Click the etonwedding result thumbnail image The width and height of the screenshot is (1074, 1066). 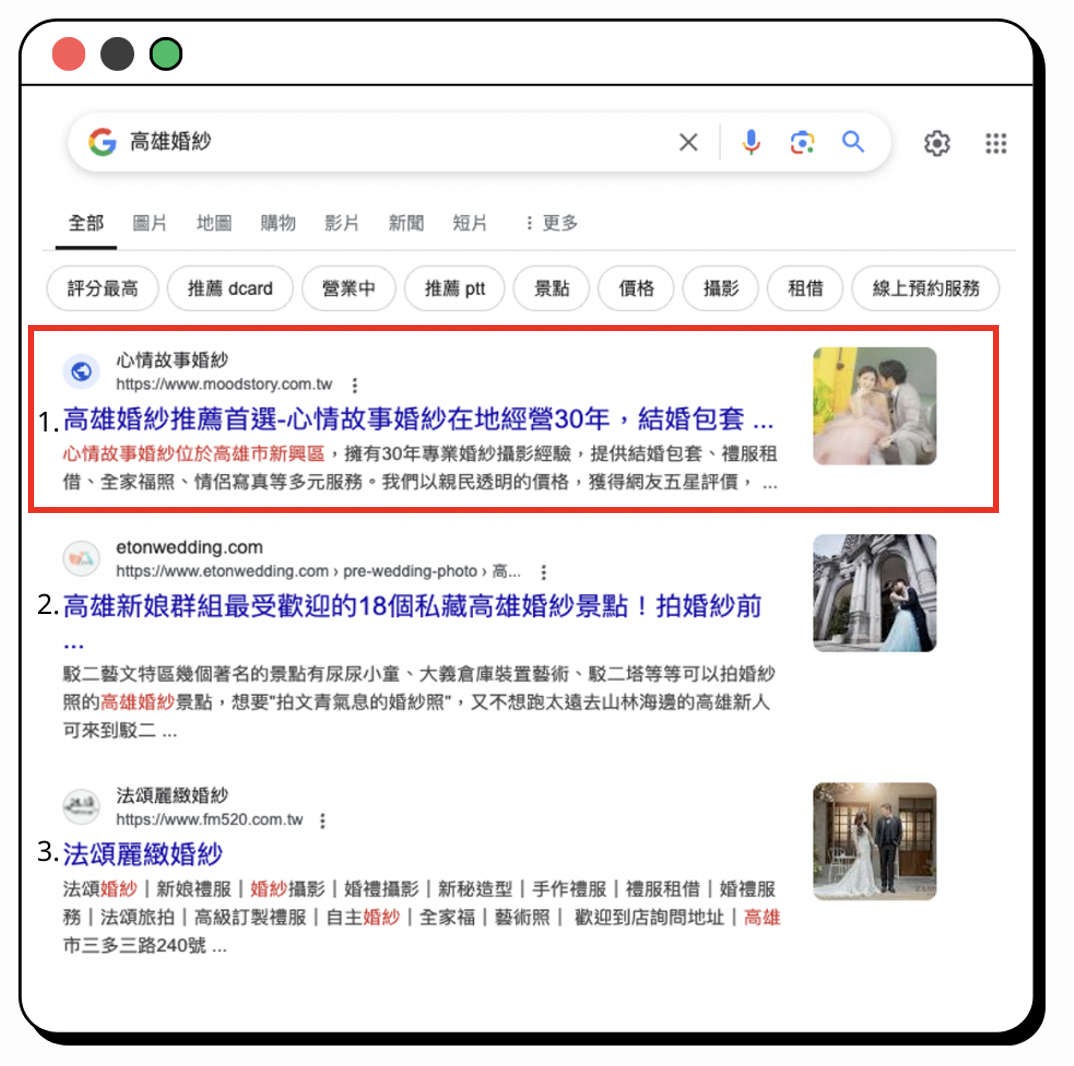pos(874,593)
